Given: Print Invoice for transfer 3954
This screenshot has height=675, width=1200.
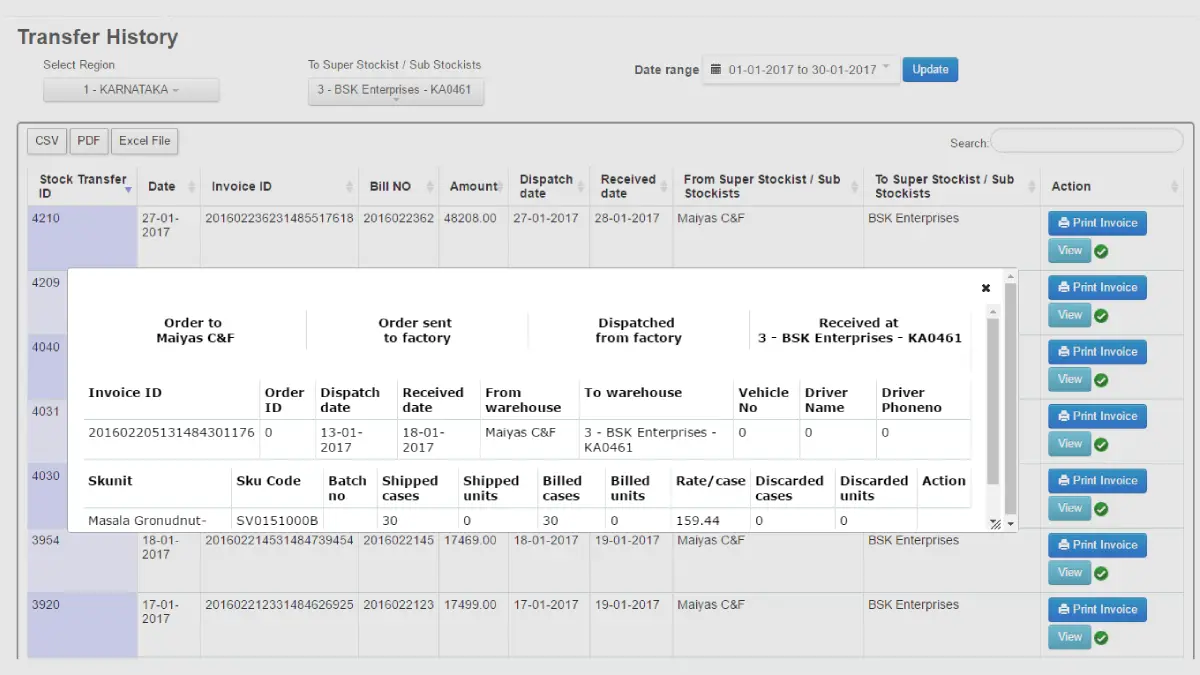Looking at the screenshot, I should coord(1097,545).
